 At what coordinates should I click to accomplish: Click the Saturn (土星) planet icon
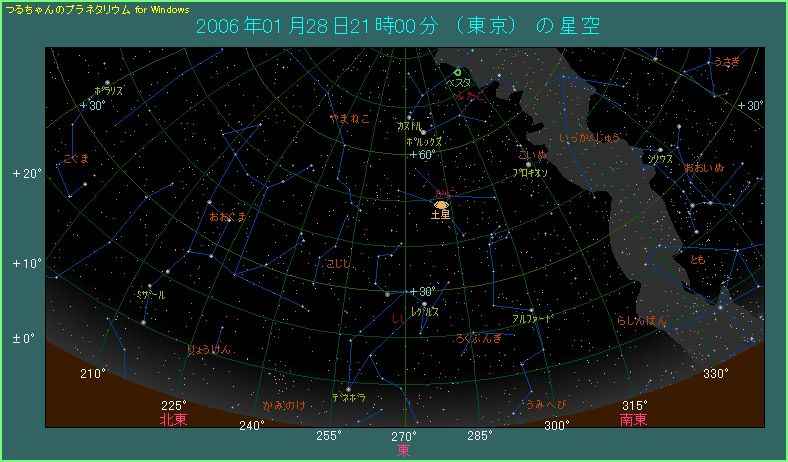click(x=440, y=204)
